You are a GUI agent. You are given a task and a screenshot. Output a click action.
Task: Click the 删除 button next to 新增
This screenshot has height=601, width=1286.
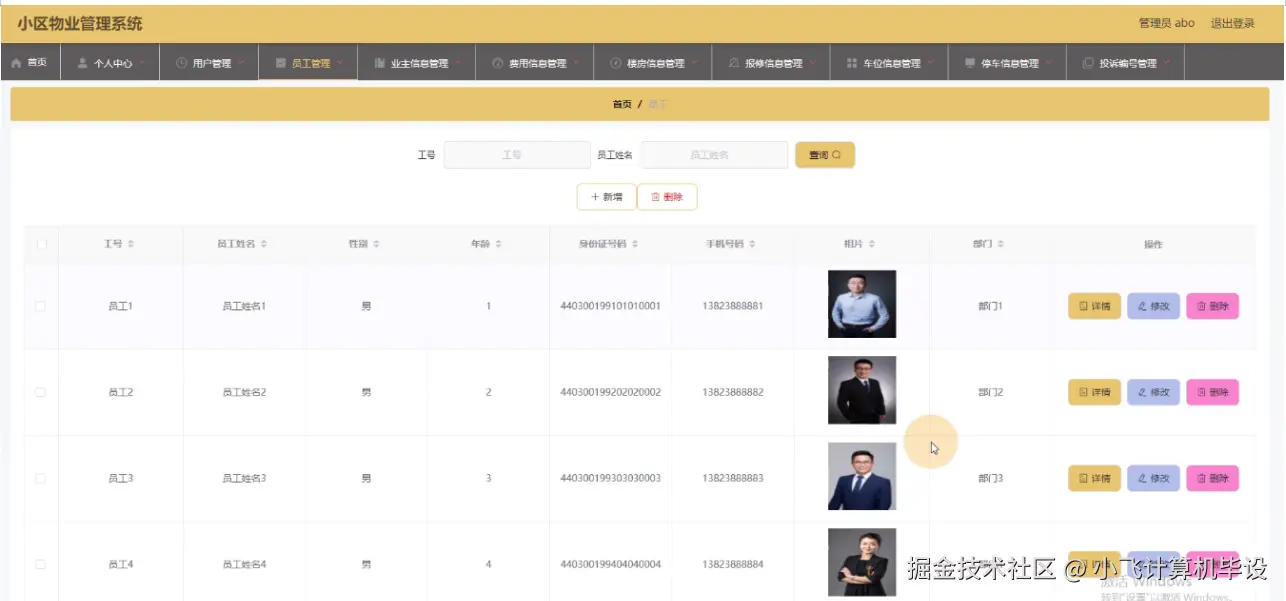(x=667, y=197)
